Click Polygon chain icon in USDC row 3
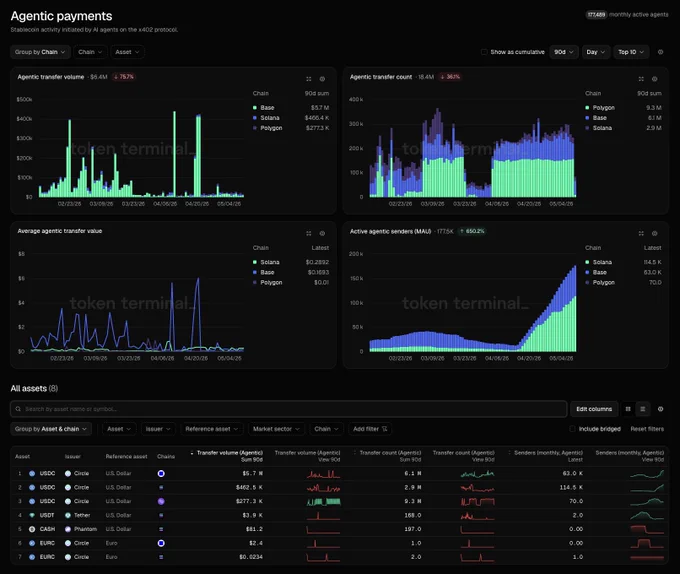This screenshot has width=680, height=574. [161, 501]
